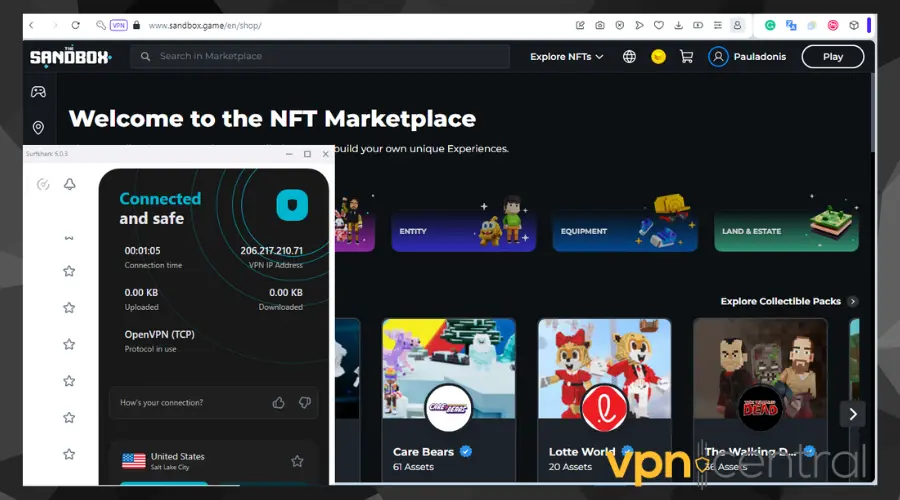Bookmark page with the heart icon
The width and height of the screenshot is (900, 500).
[x=659, y=25]
